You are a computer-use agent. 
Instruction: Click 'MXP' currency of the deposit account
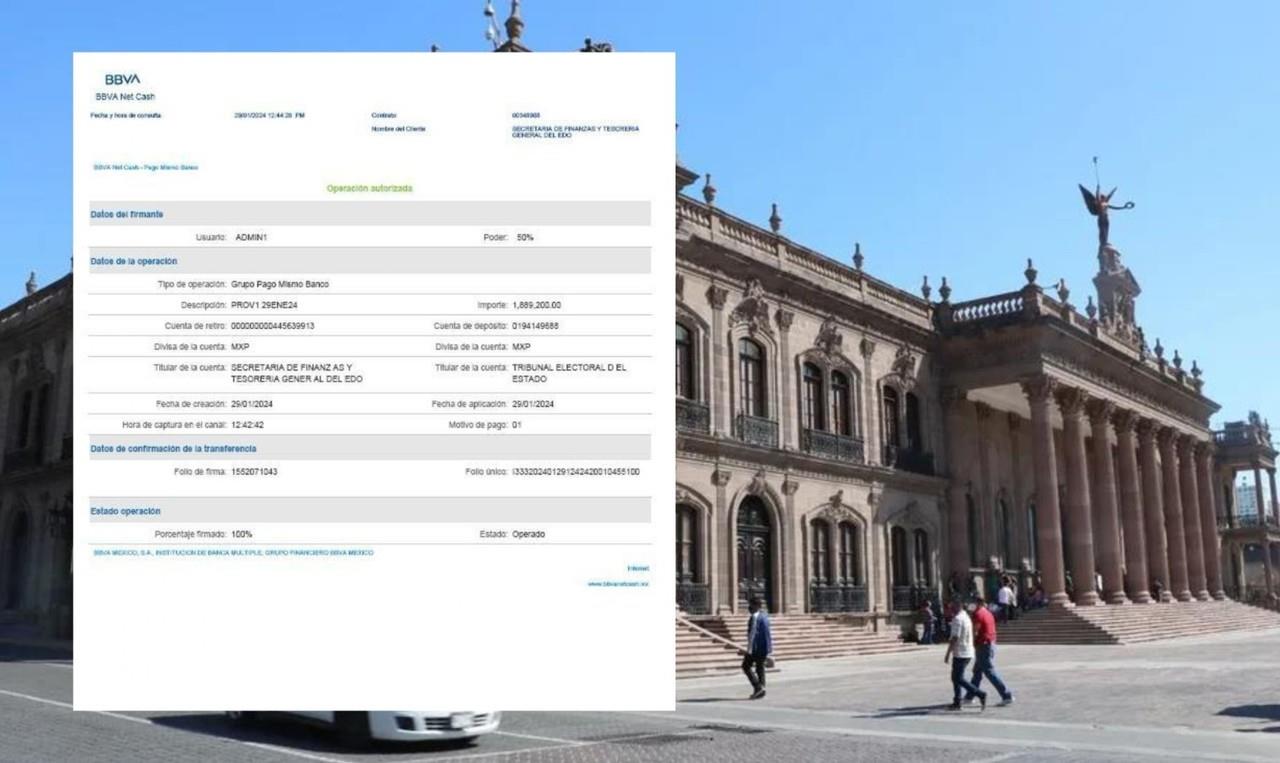(x=521, y=347)
